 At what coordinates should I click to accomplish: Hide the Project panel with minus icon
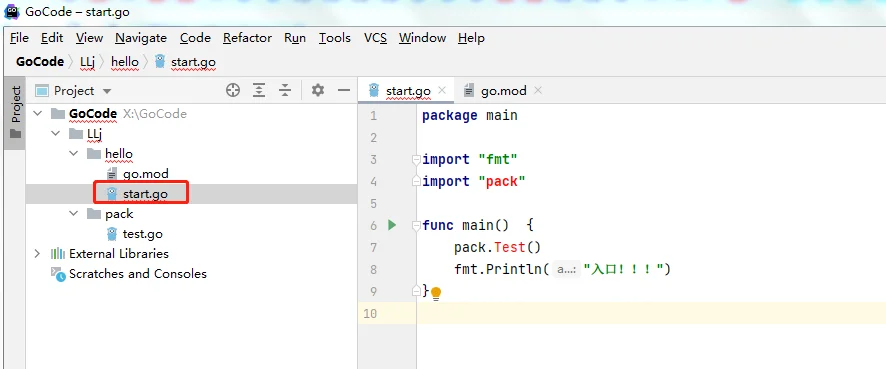[x=344, y=90]
